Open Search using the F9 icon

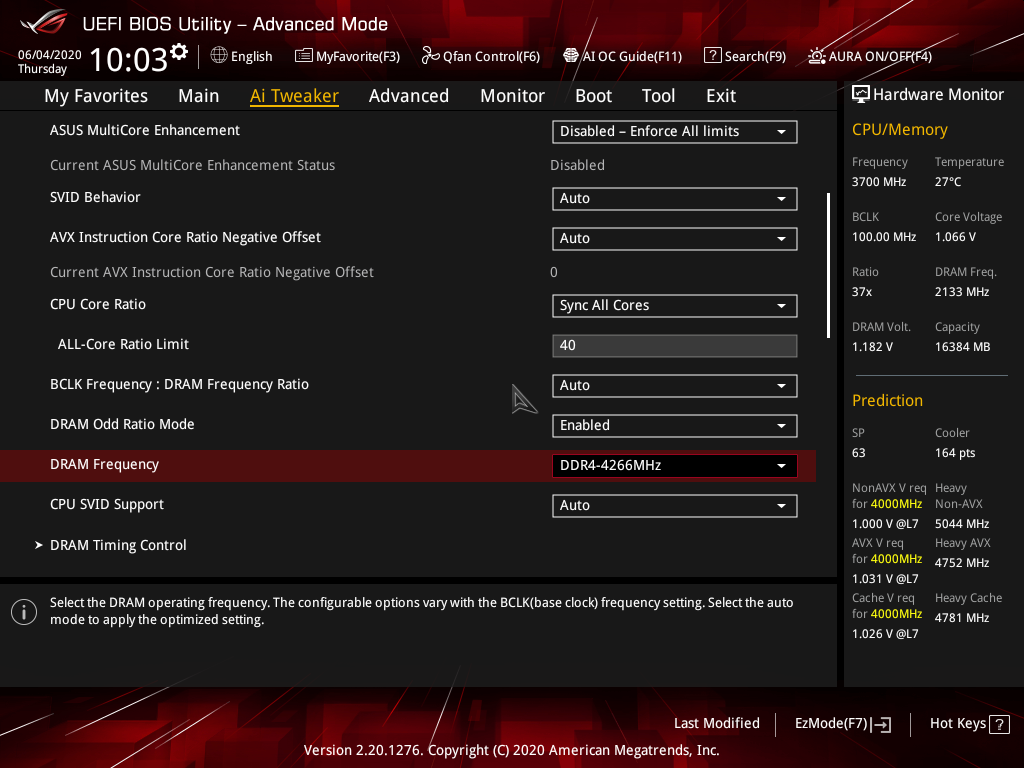click(x=712, y=56)
